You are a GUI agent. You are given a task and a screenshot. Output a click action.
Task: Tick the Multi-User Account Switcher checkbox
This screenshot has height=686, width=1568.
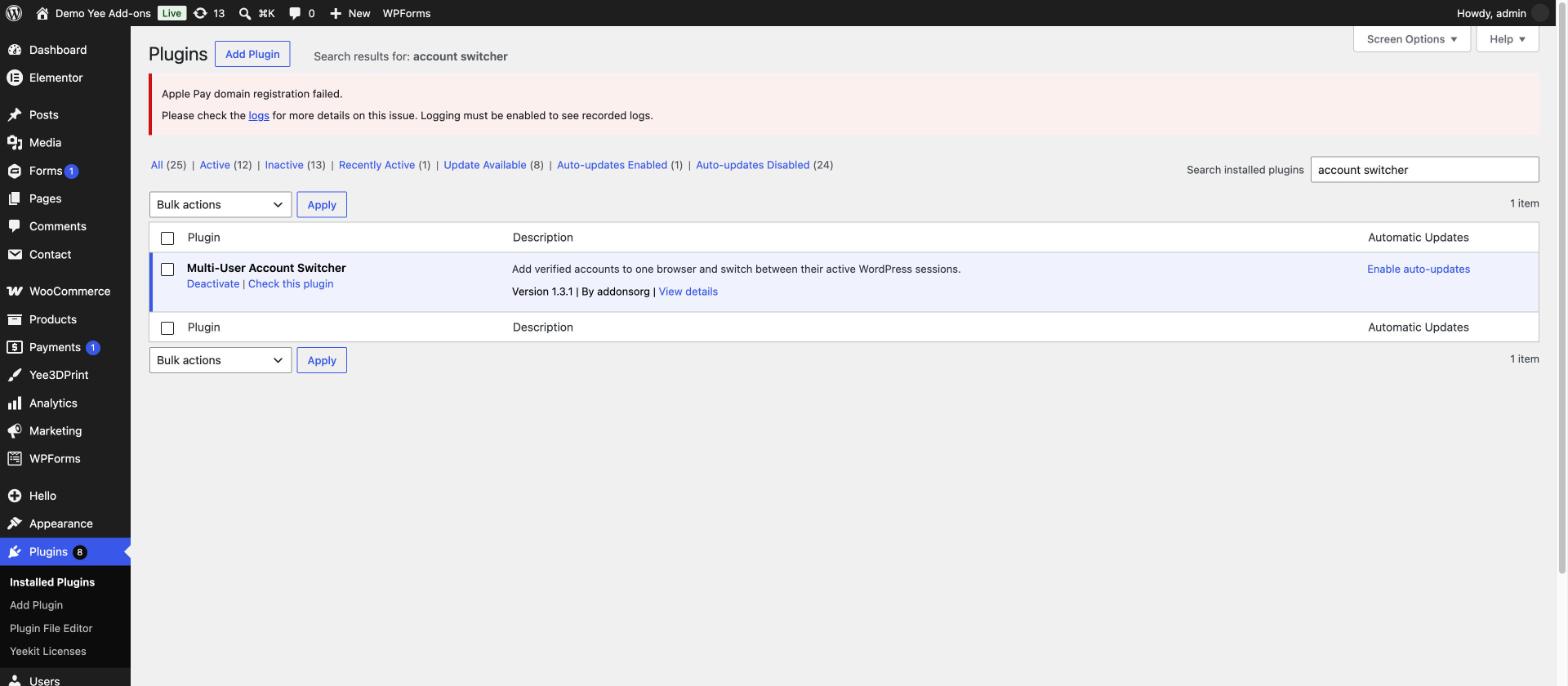coord(168,269)
